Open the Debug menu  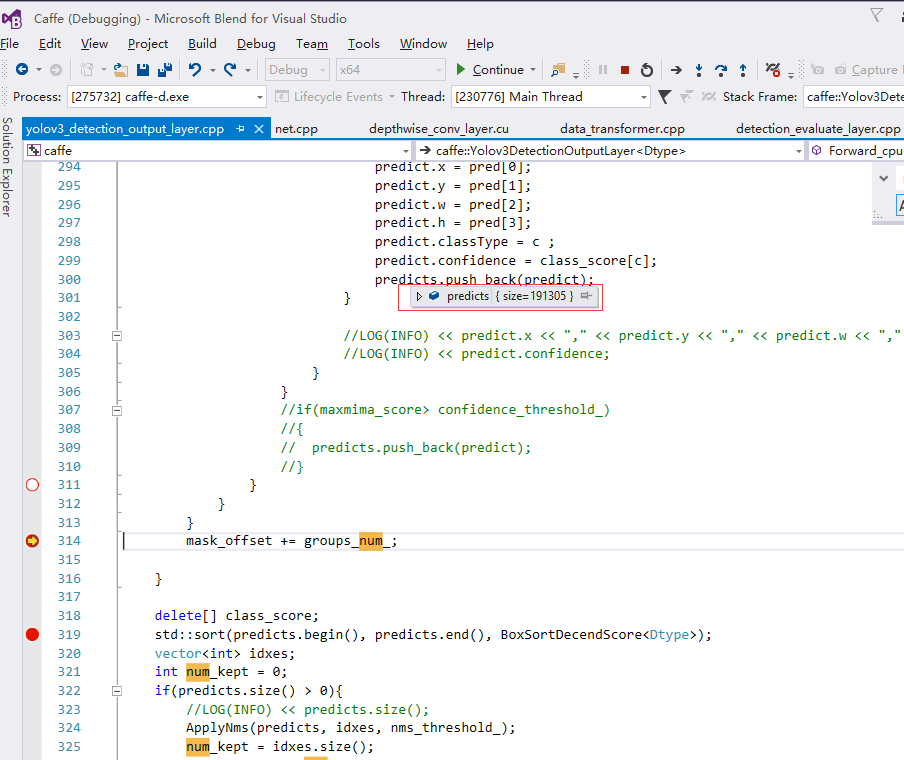[x=256, y=44]
